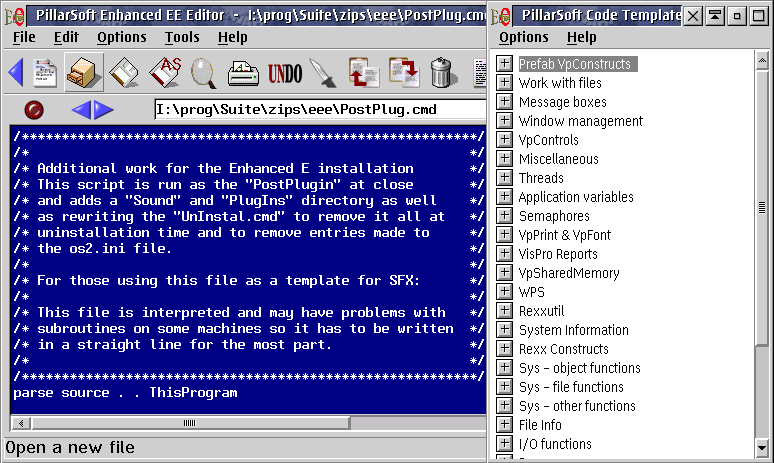Viewport: 774px width, 463px height.
Task: Expand the WPS node
Action: coord(504,291)
